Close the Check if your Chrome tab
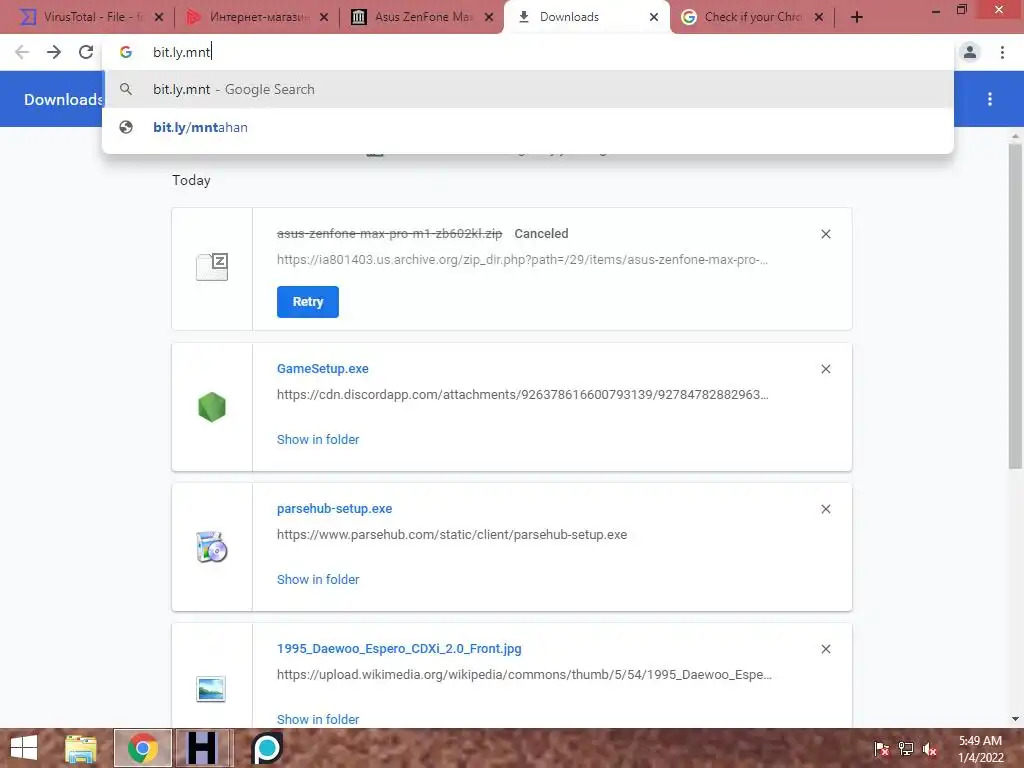Screen dimensions: 1024x768 coord(819,18)
